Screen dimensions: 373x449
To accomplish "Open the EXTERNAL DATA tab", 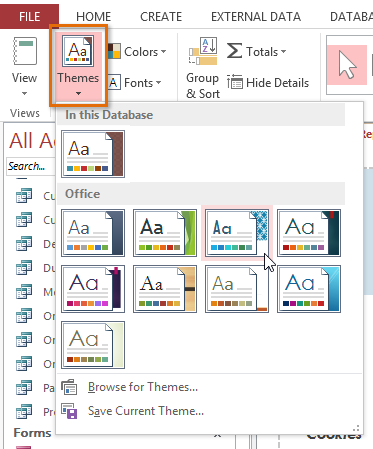I will (x=256, y=17).
